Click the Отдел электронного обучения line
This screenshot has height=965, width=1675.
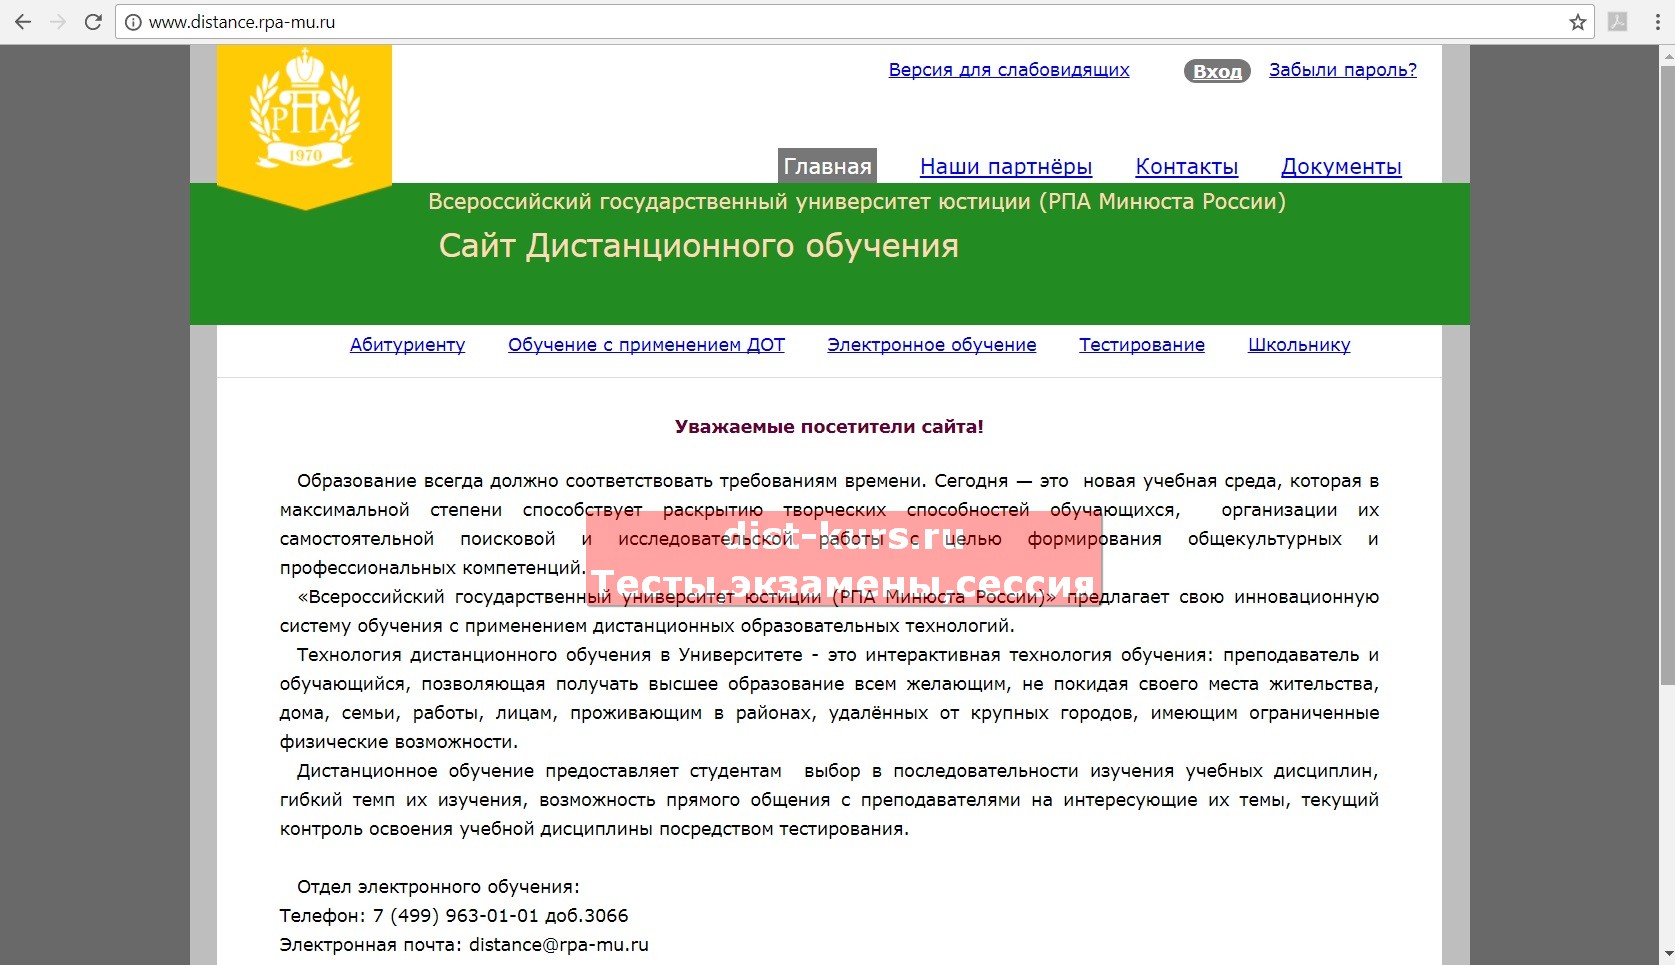[438, 887]
